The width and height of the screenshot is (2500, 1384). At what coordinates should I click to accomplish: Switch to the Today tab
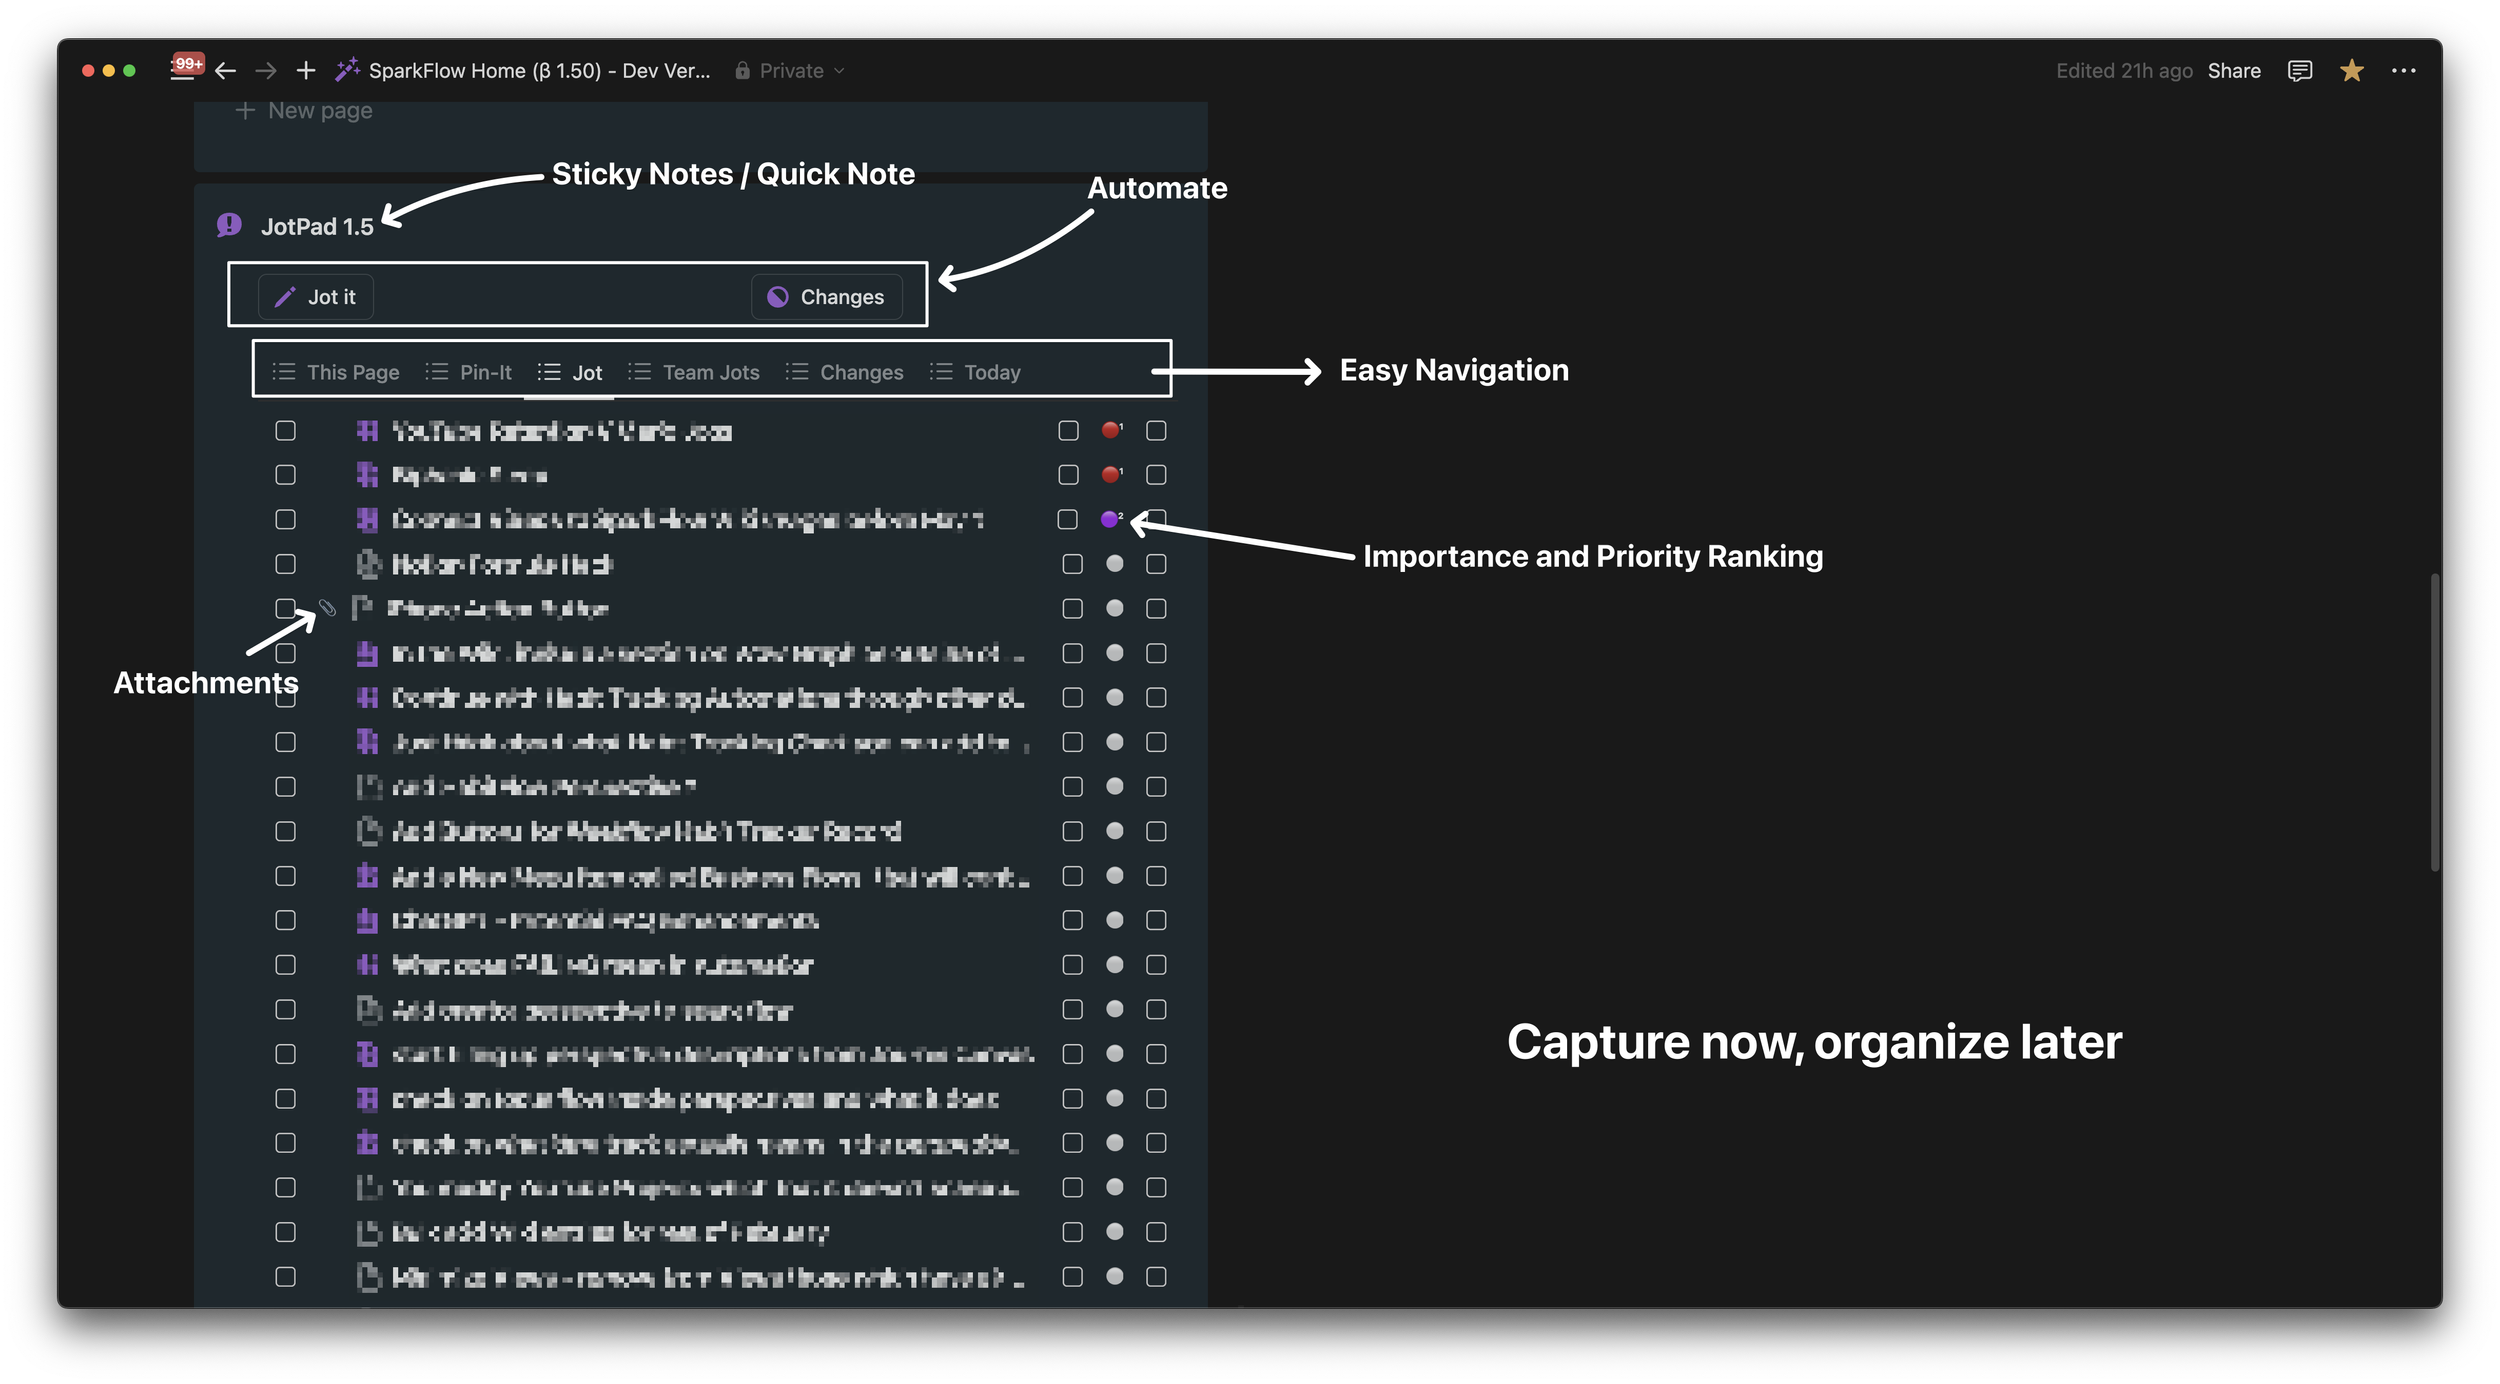pyautogui.click(x=976, y=372)
